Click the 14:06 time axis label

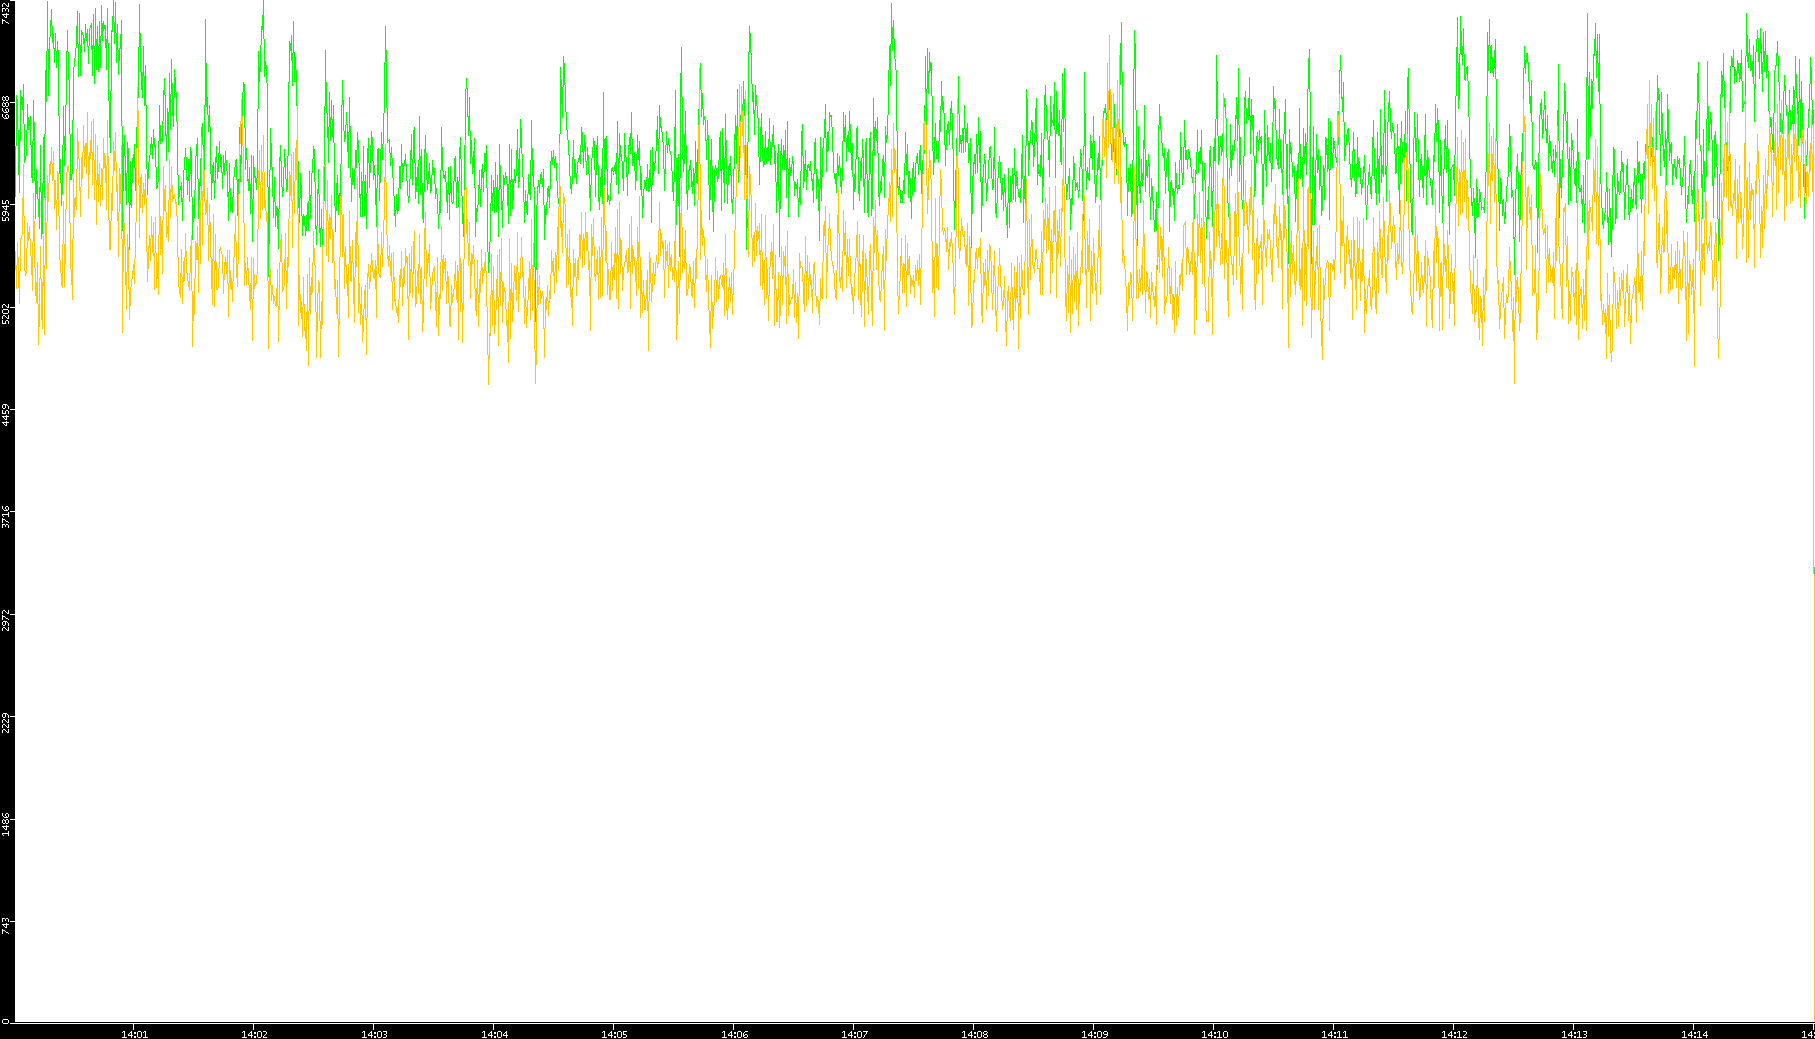734,1034
